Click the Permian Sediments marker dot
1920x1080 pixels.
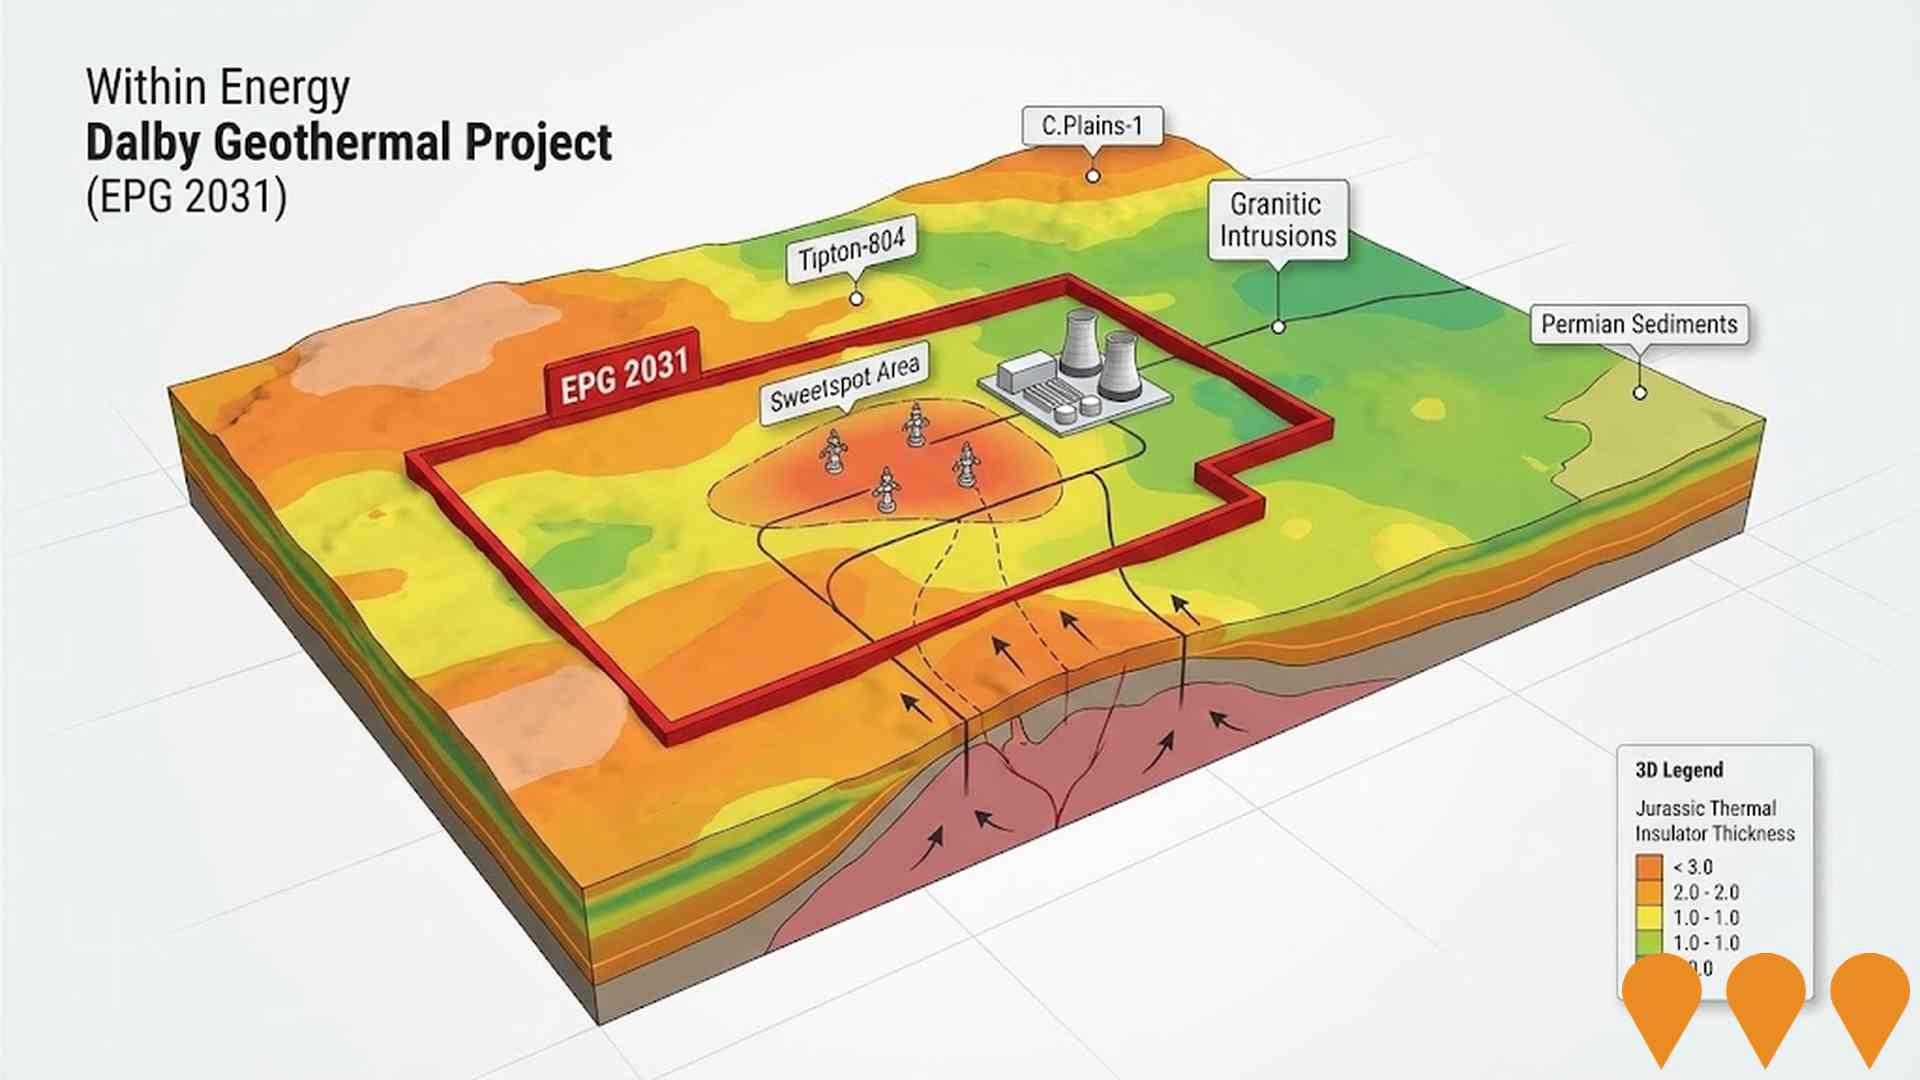pos(1640,393)
